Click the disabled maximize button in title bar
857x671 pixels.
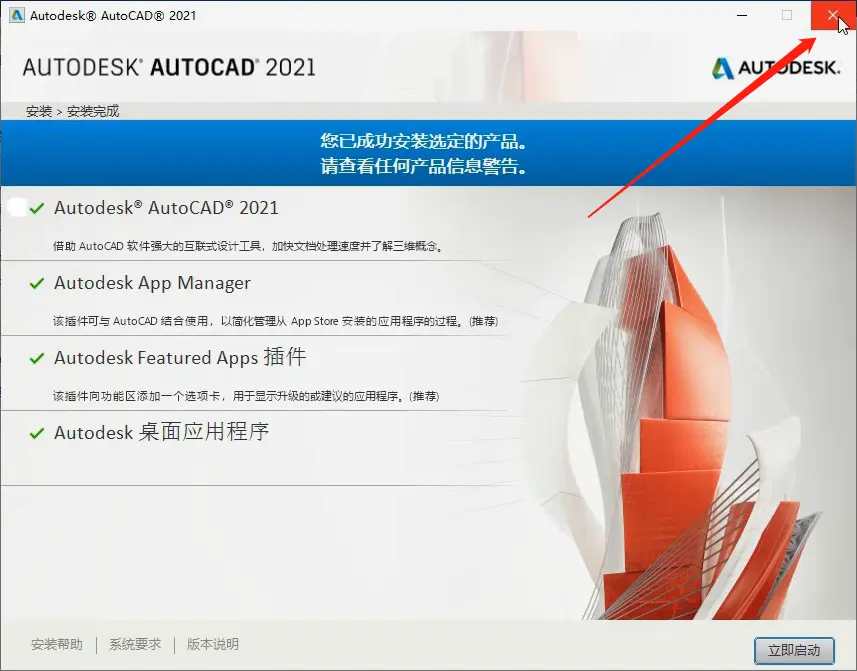(x=786, y=15)
